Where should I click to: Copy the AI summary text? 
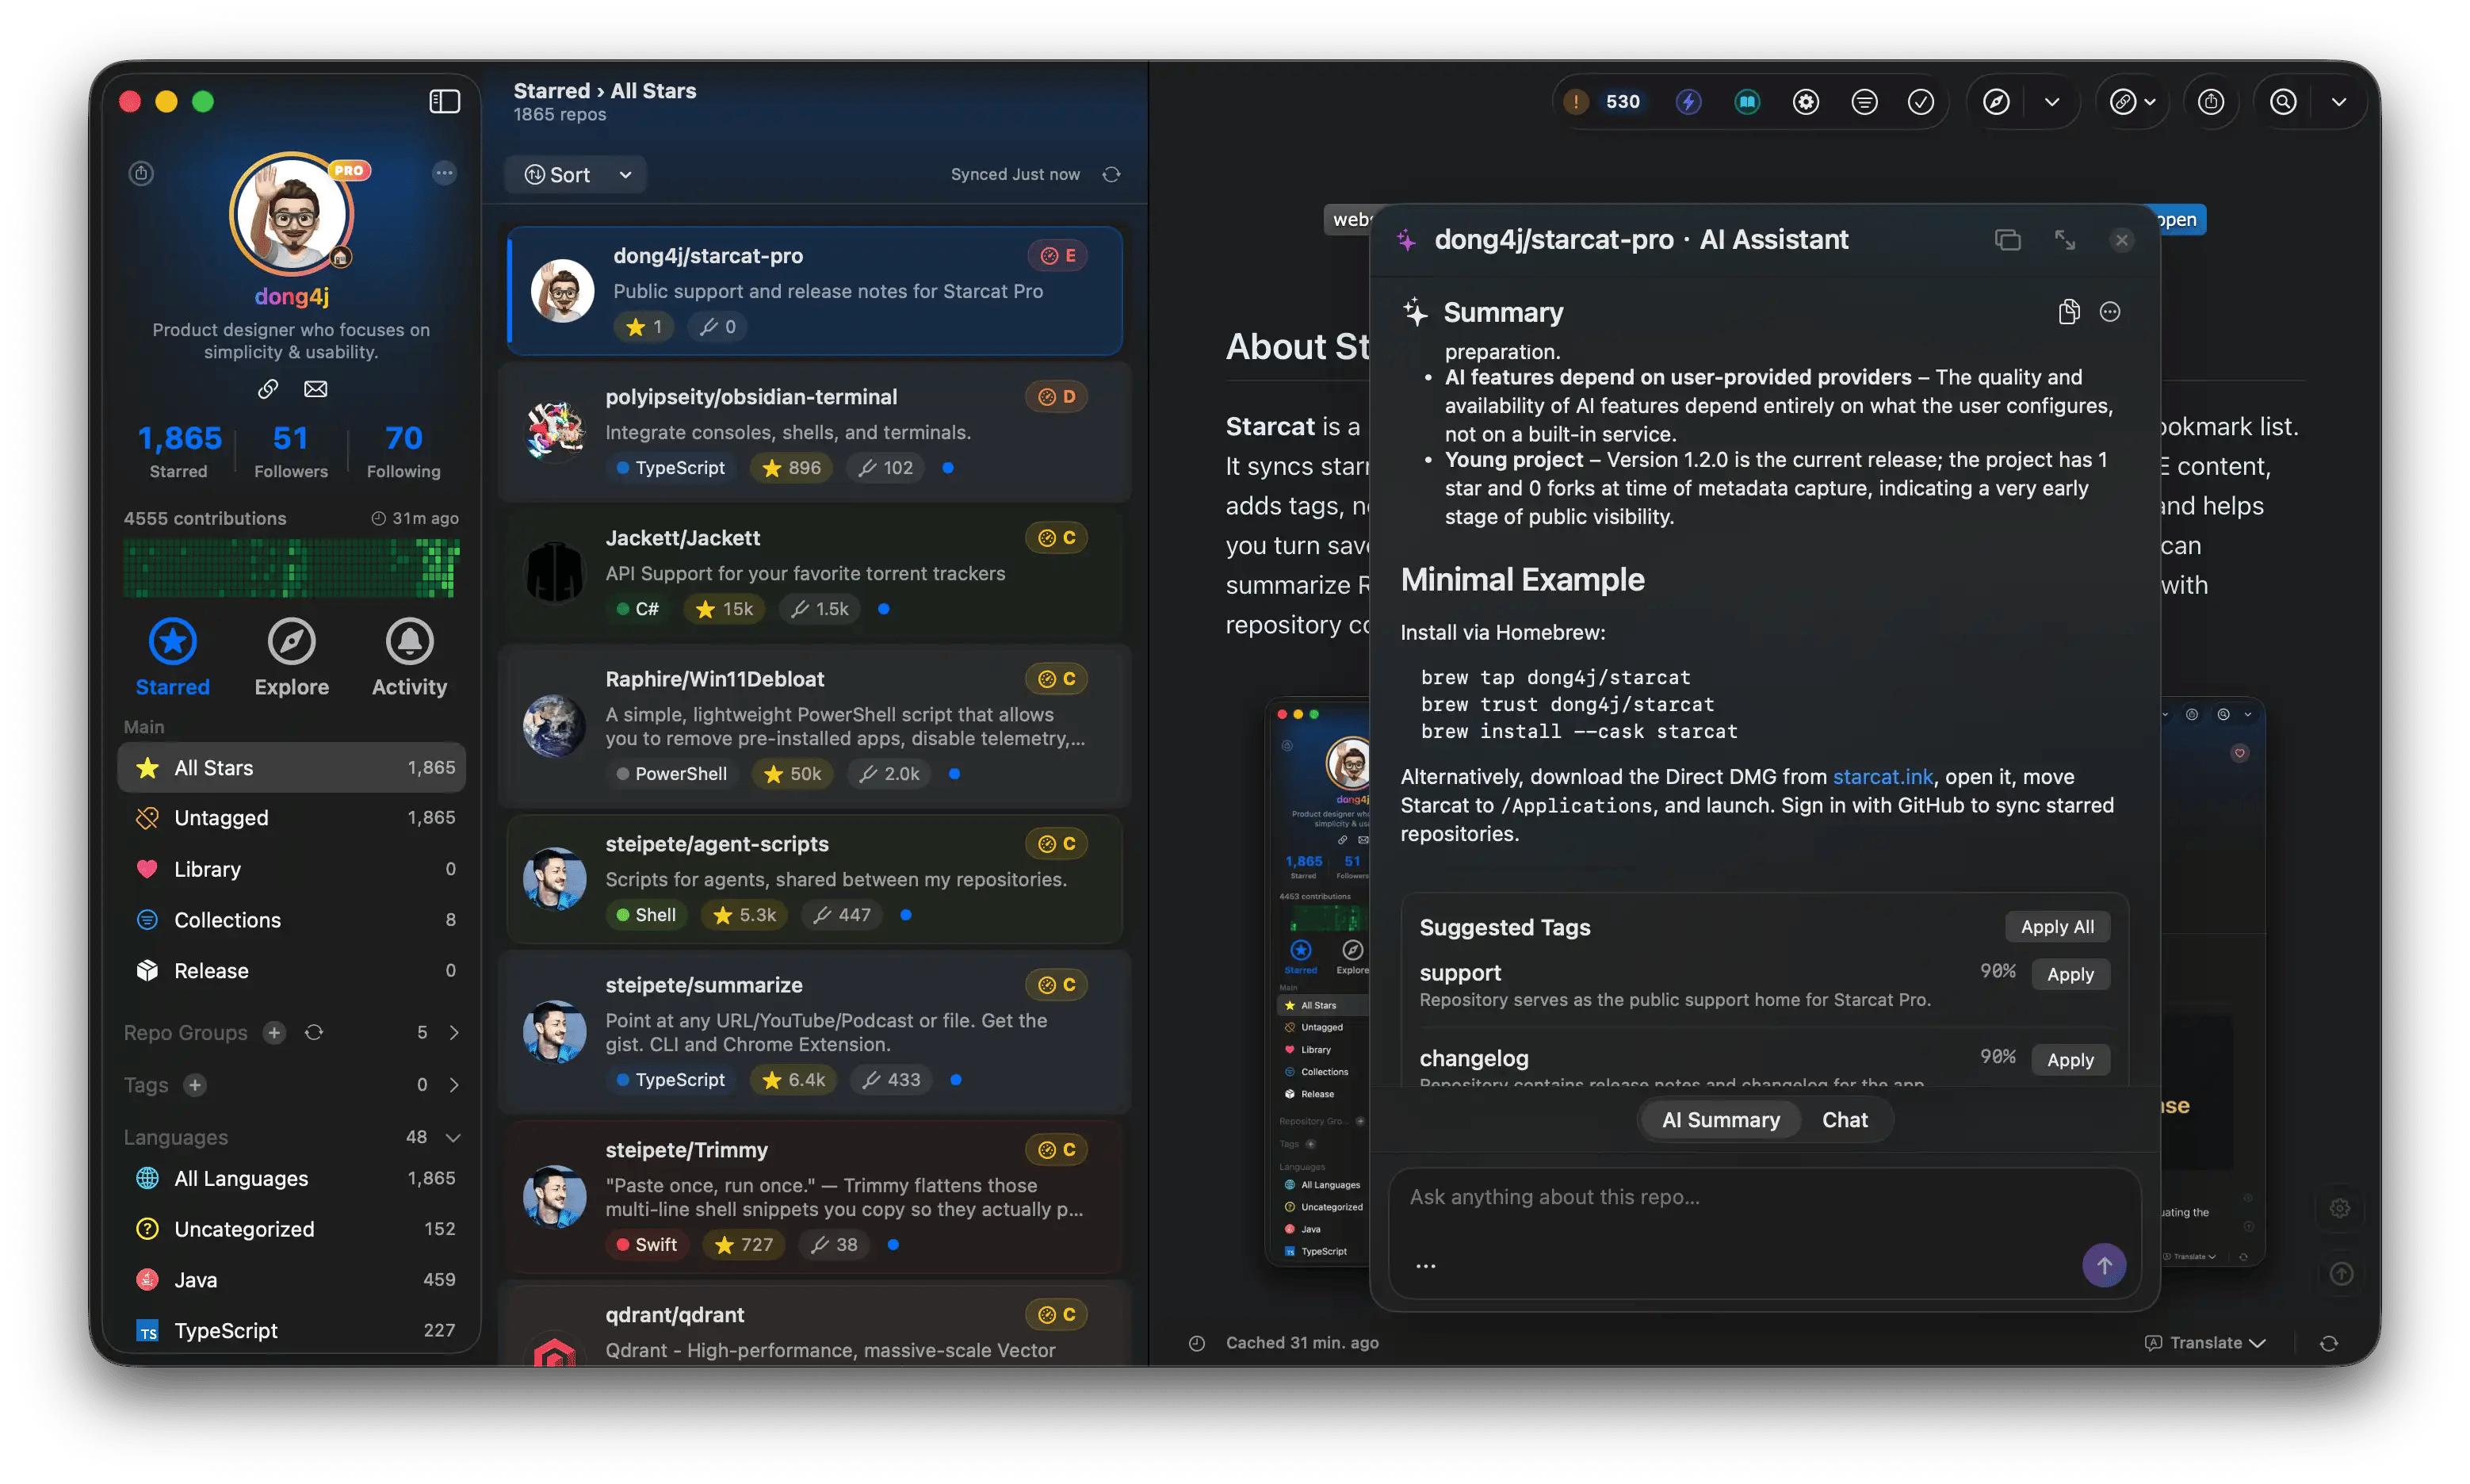pyautogui.click(x=2068, y=312)
